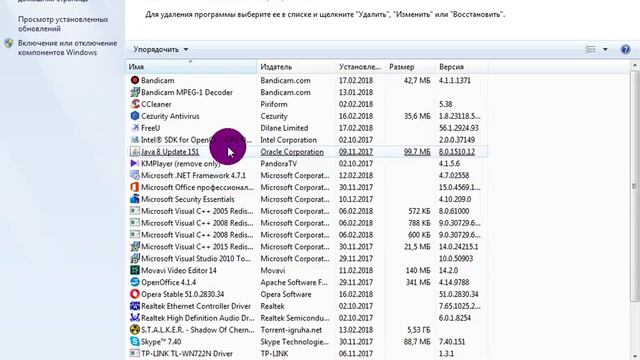Click size 5,53 ГБ cell

coord(418,330)
